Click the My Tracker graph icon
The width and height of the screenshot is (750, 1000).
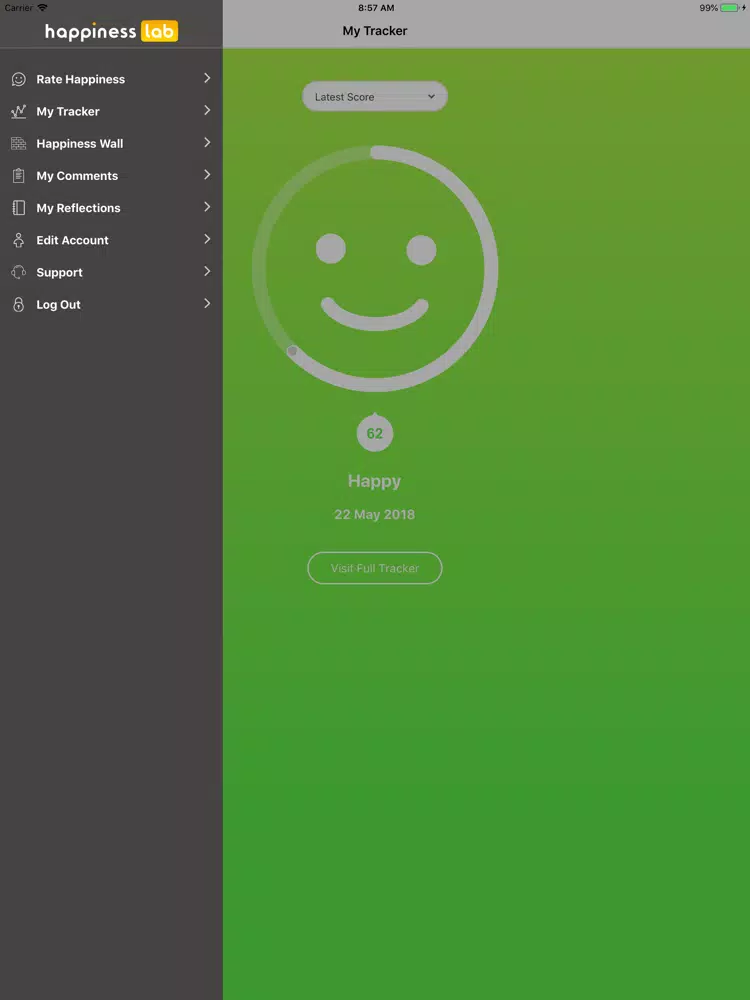point(18,112)
